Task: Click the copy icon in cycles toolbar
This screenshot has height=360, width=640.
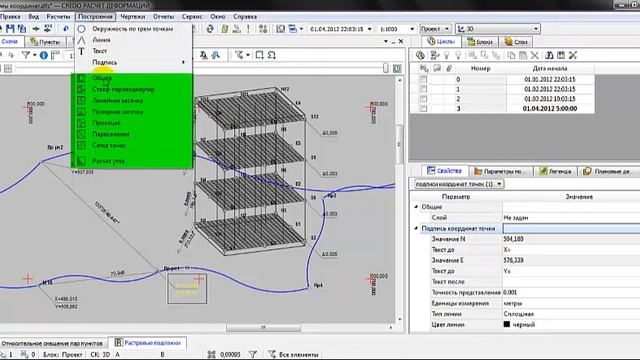Action: tap(511, 55)
